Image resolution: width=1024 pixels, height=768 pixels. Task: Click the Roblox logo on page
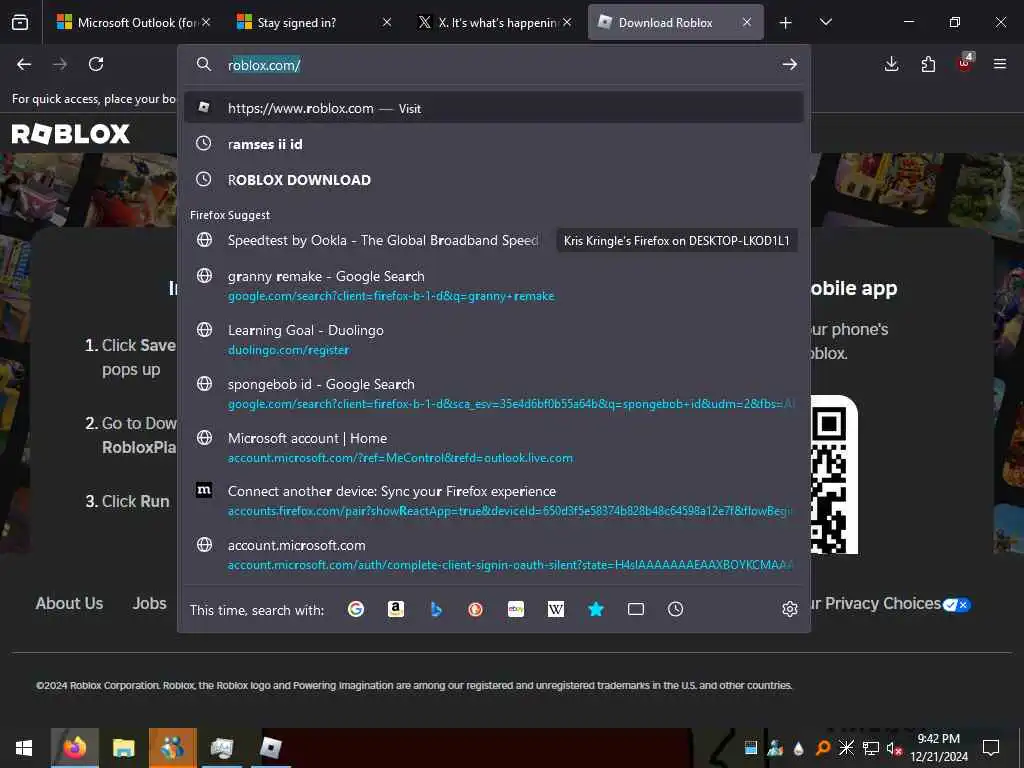click(71, 134)
